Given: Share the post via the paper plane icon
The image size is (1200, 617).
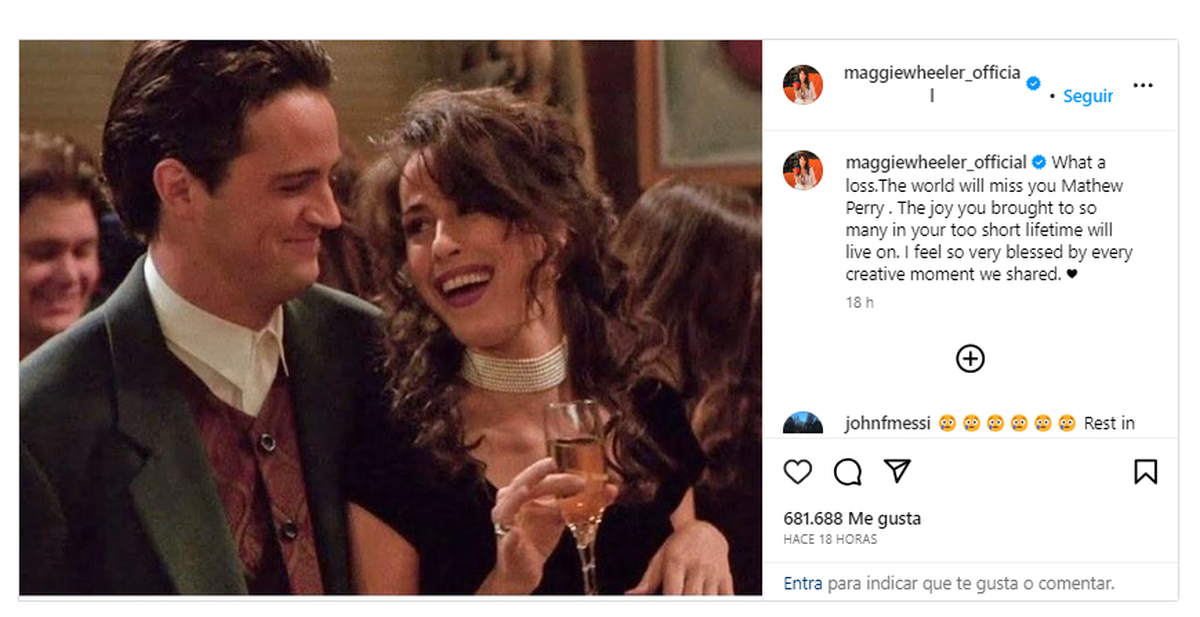Looking at the screenshot, I should pos(897,468).
